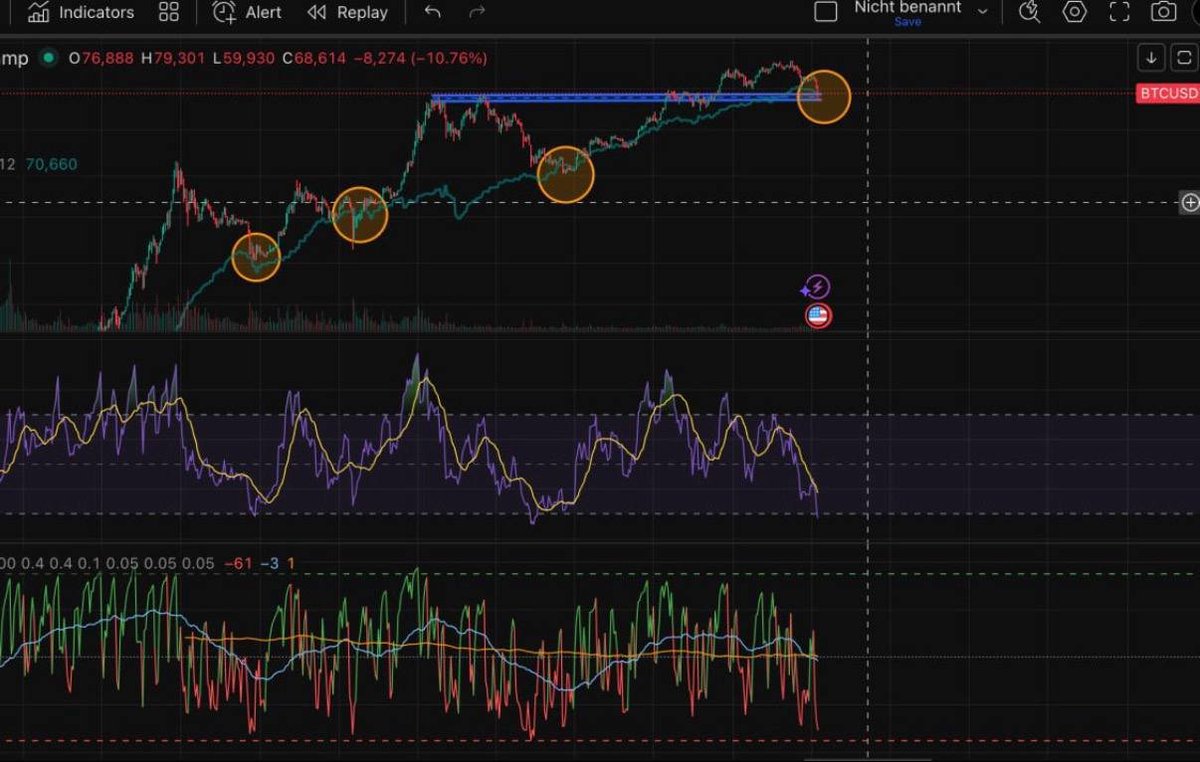Open the quick search icon
This screenshot has width=1200, height=762.
point(1029,12)
